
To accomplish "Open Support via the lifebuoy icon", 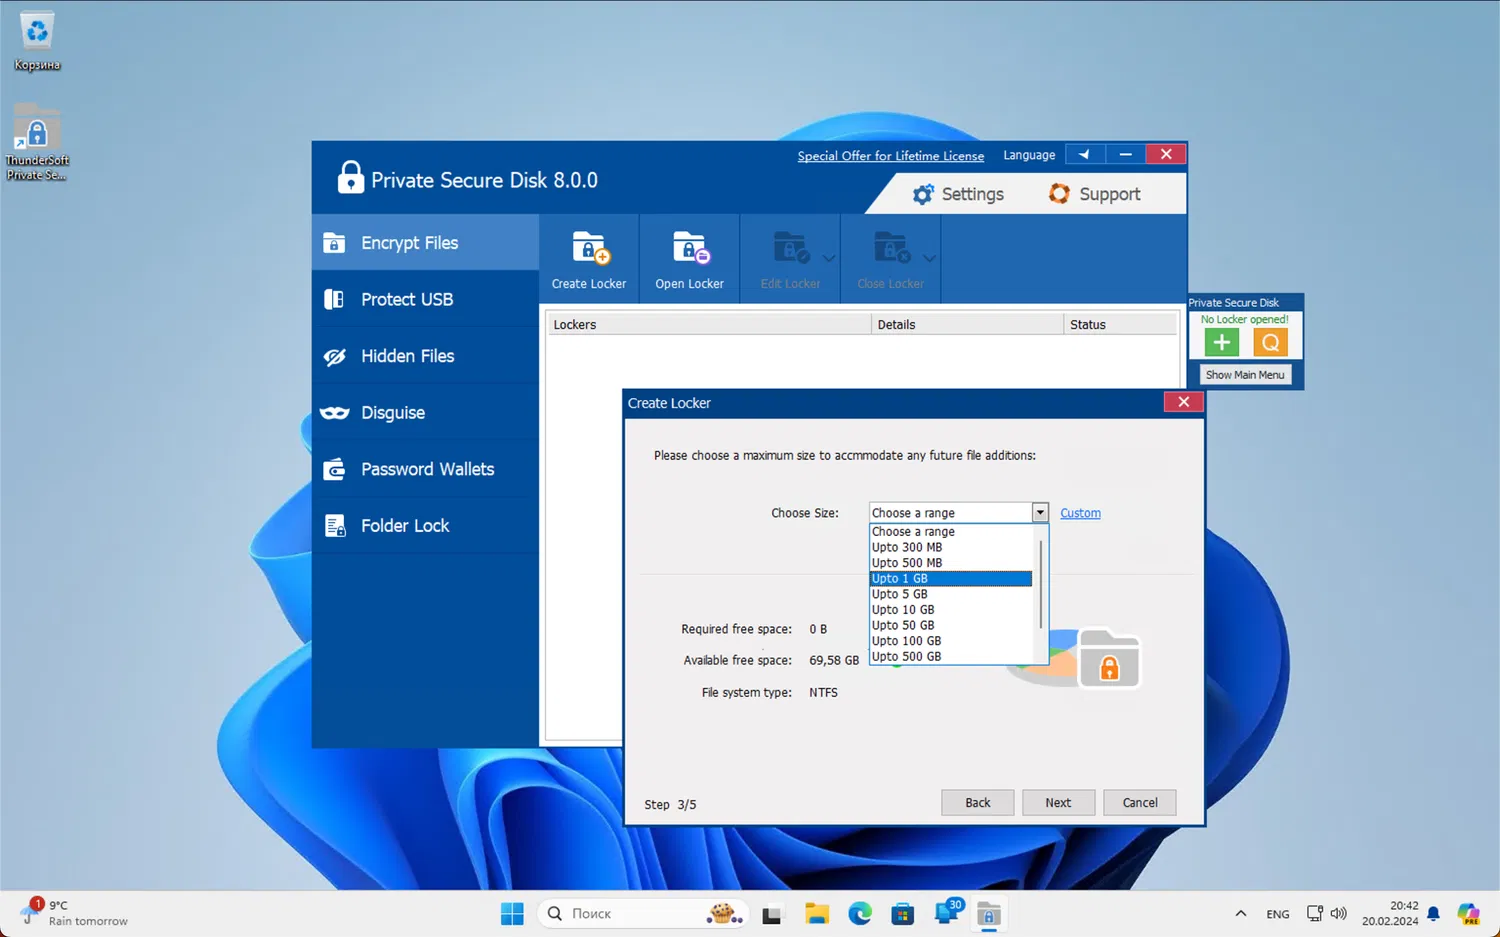I will [1059, 194].
